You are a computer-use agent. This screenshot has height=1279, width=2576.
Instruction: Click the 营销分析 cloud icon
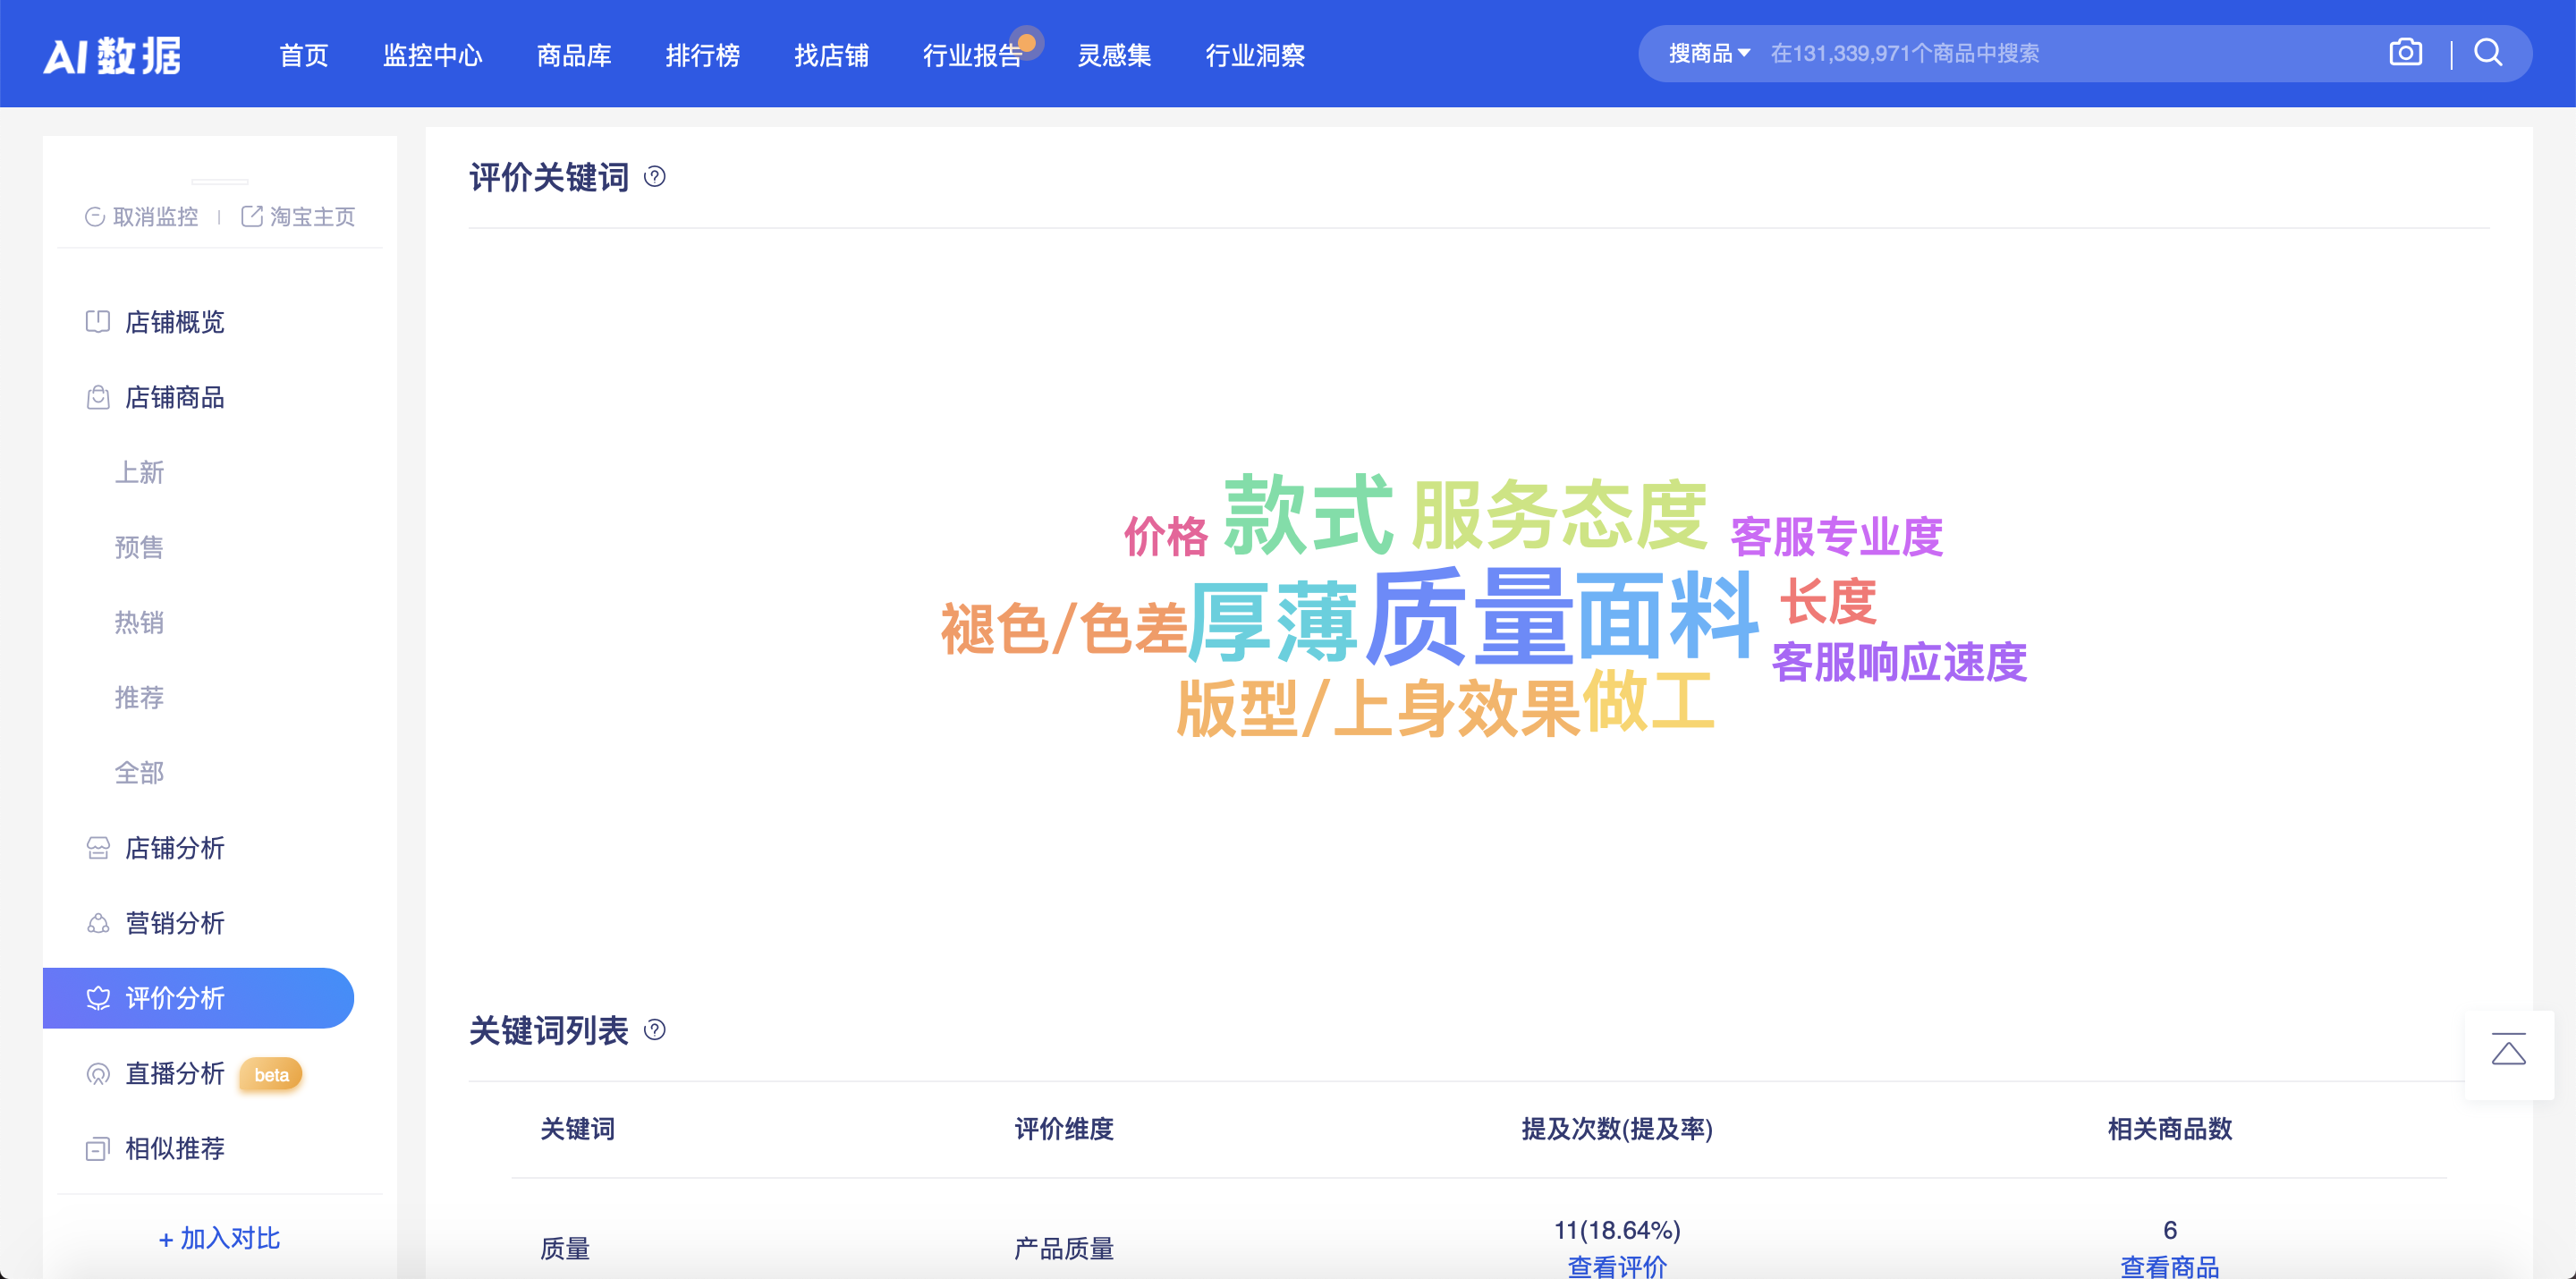(97, 924)
